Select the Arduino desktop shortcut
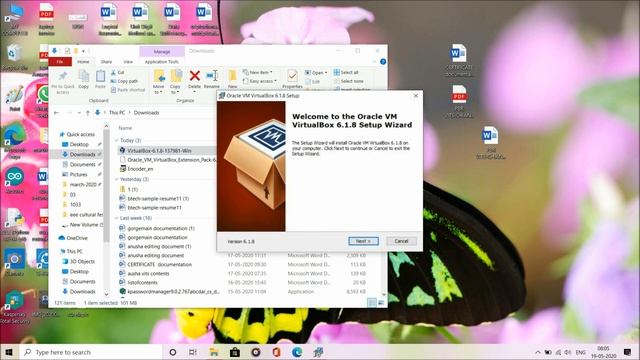 pyautogui.click(x=15, y=180)
